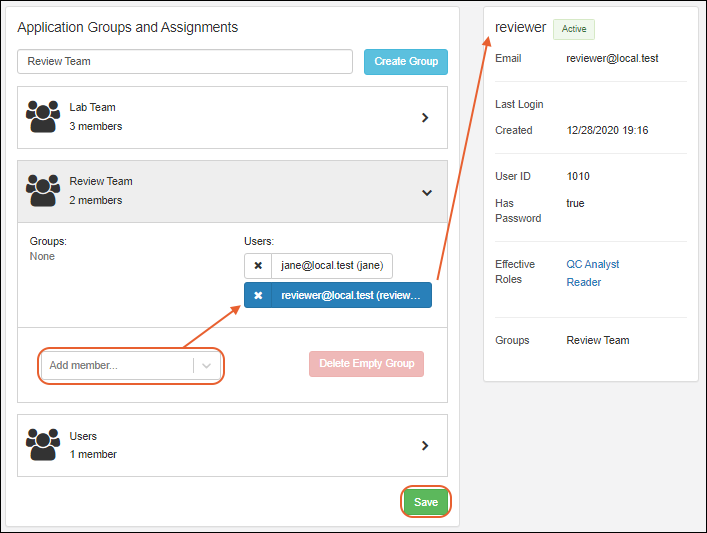Expand the Users group chevron
The width and height of the screenshot is (707, 533).
pos(425,446)
